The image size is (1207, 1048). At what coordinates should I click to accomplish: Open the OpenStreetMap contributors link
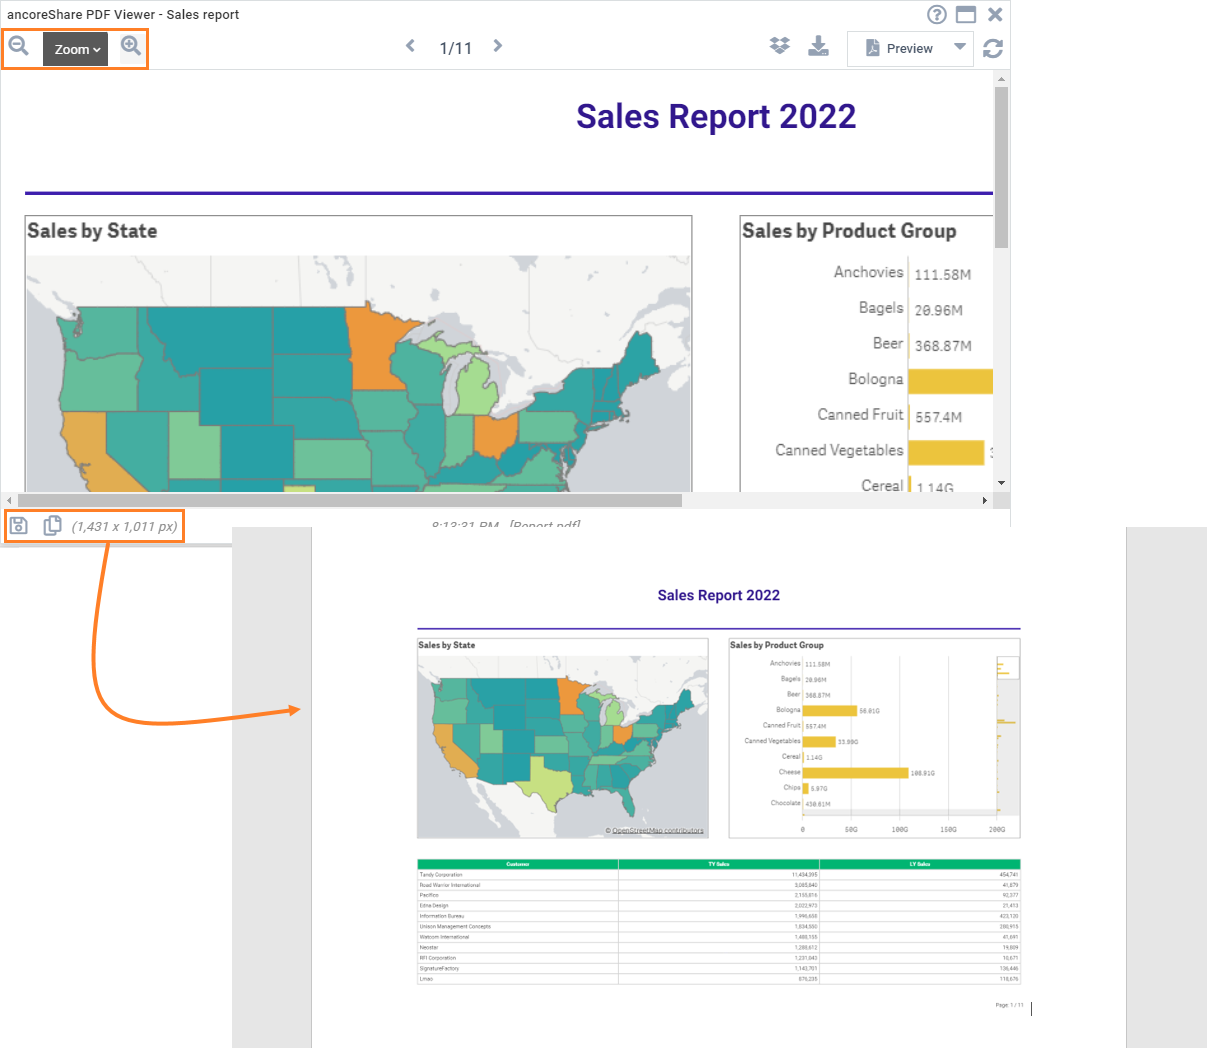pyautogui.click(x=658, y=831)
